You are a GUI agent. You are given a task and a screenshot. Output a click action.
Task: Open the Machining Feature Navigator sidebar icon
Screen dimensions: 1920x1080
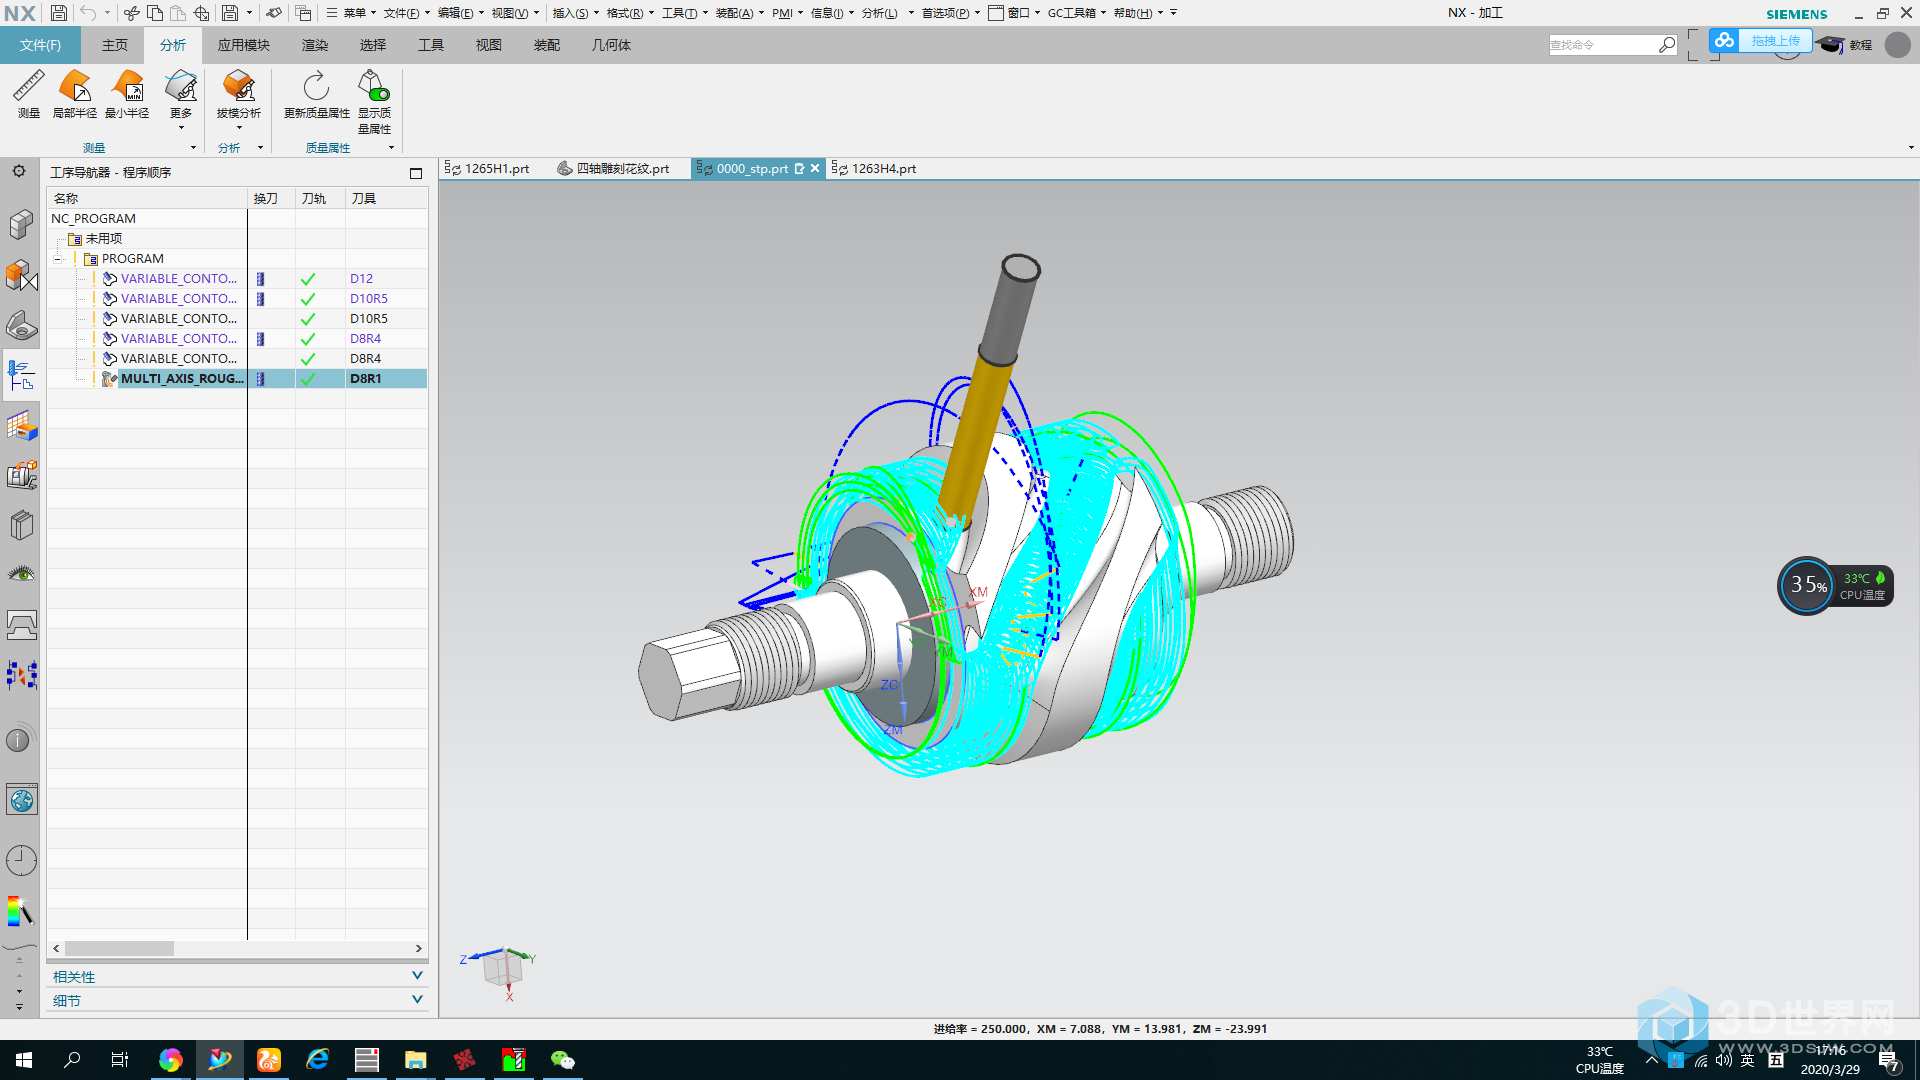point(21,426)
